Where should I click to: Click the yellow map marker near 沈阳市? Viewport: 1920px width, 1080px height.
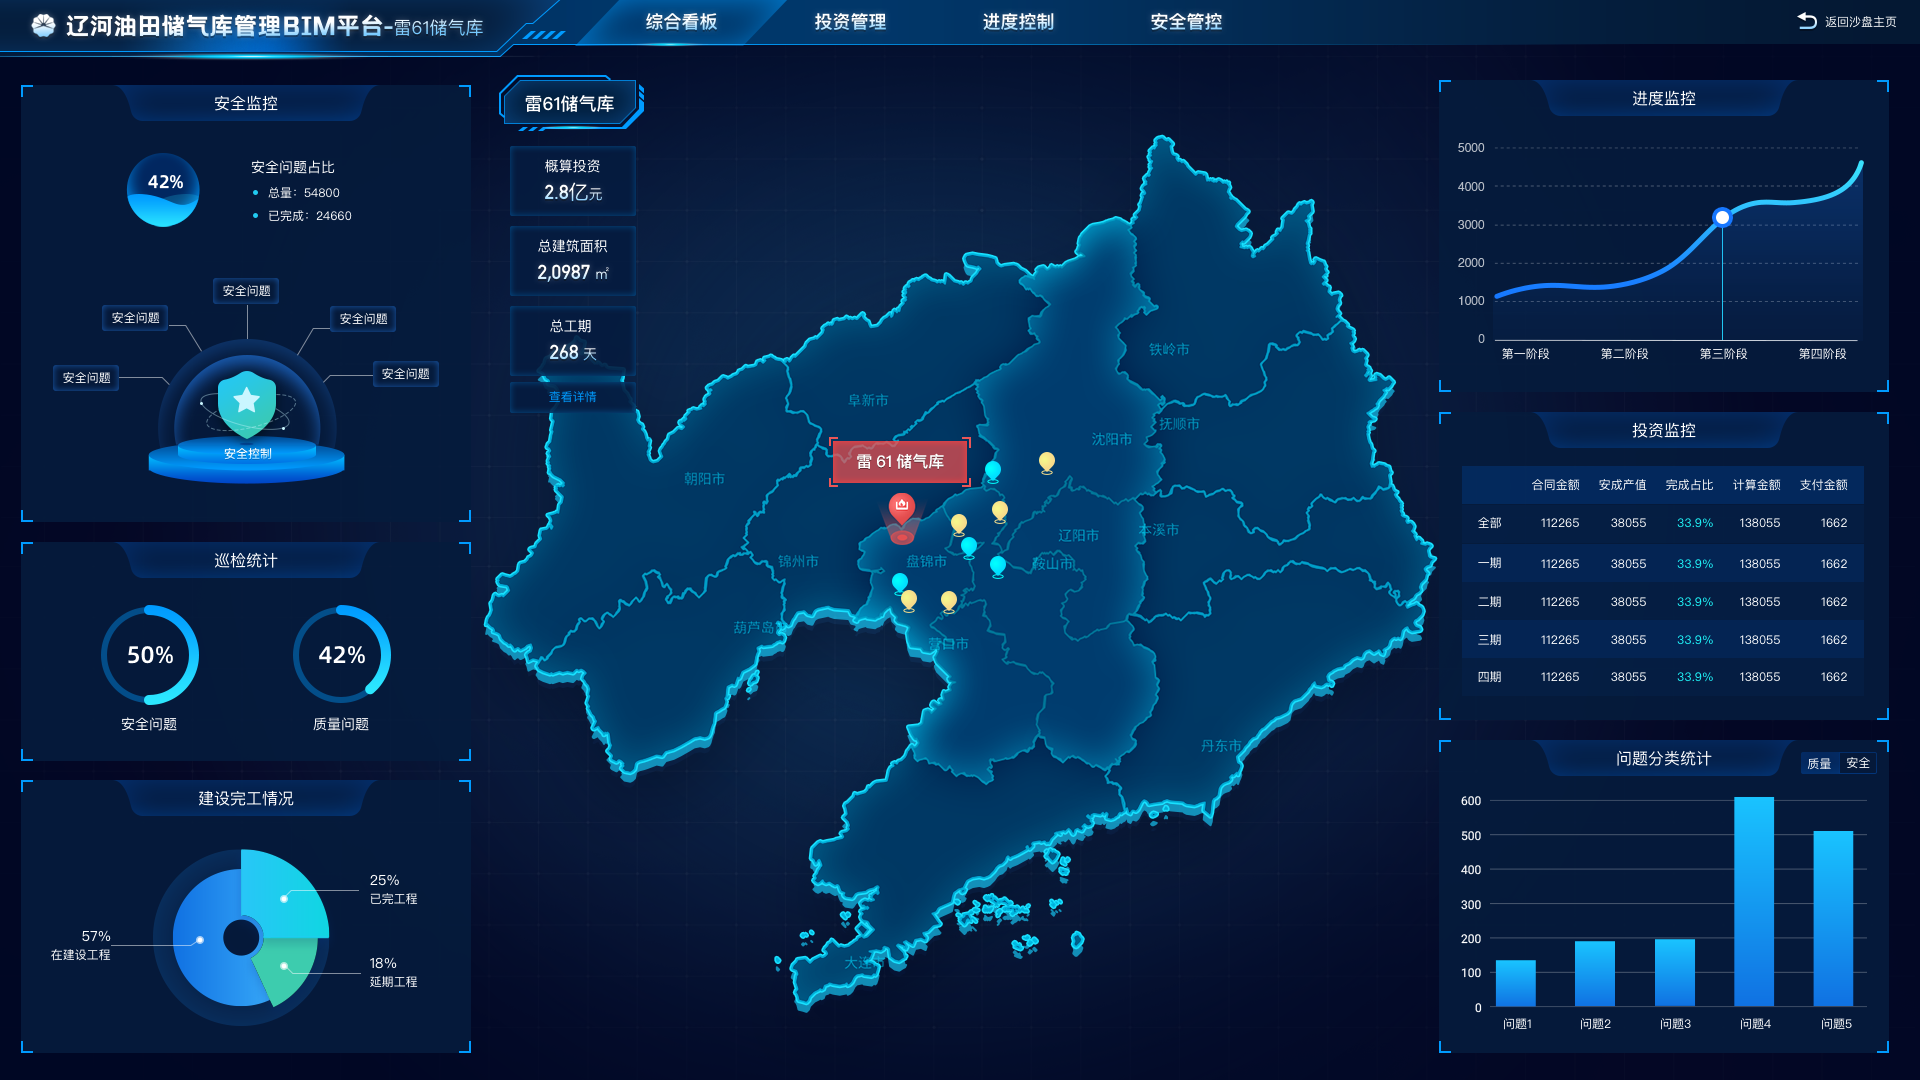1046,461
